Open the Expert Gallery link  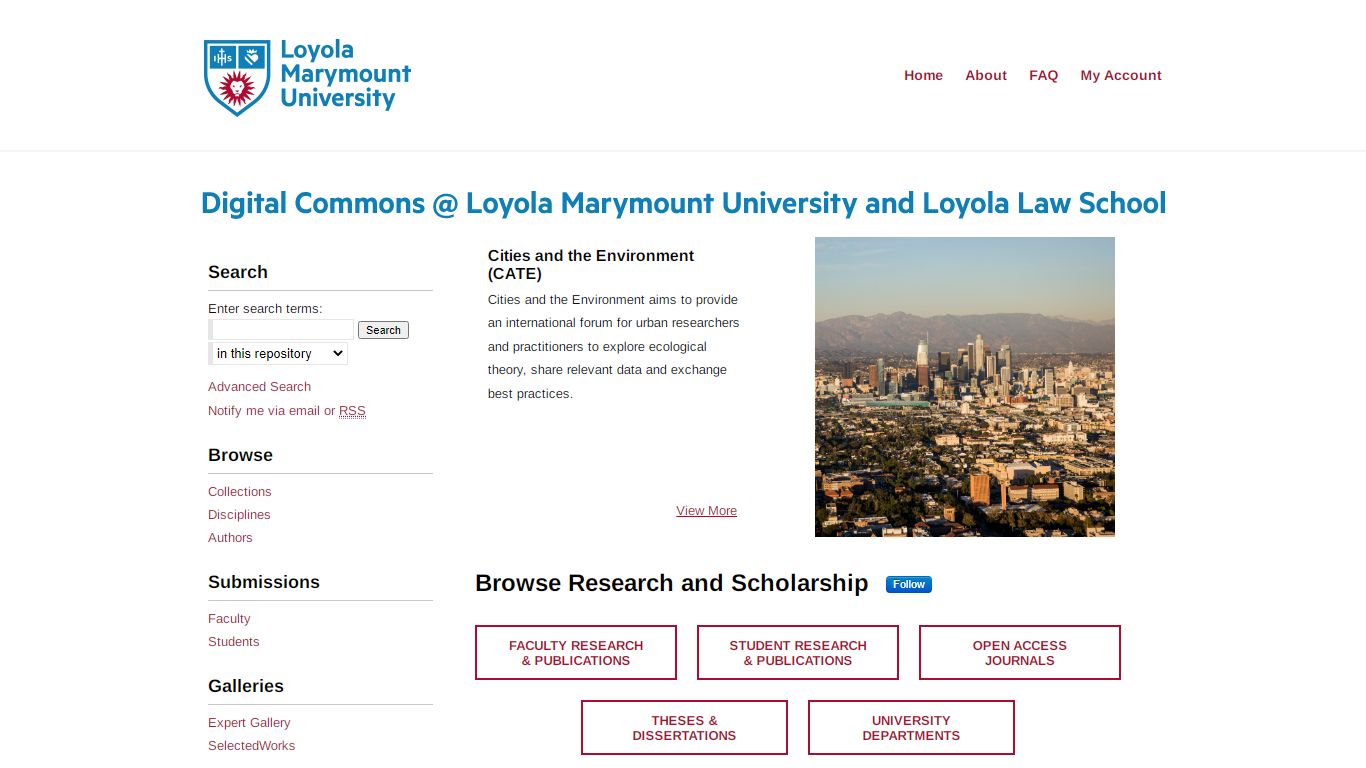(x=249, y=723)
